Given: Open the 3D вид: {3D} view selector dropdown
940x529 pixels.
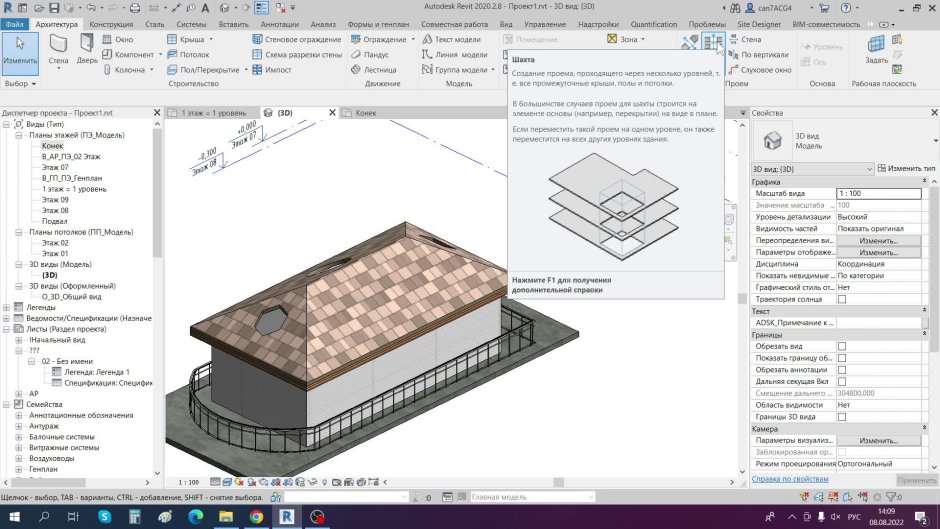Looking at the screenshot, I should 812,169.
